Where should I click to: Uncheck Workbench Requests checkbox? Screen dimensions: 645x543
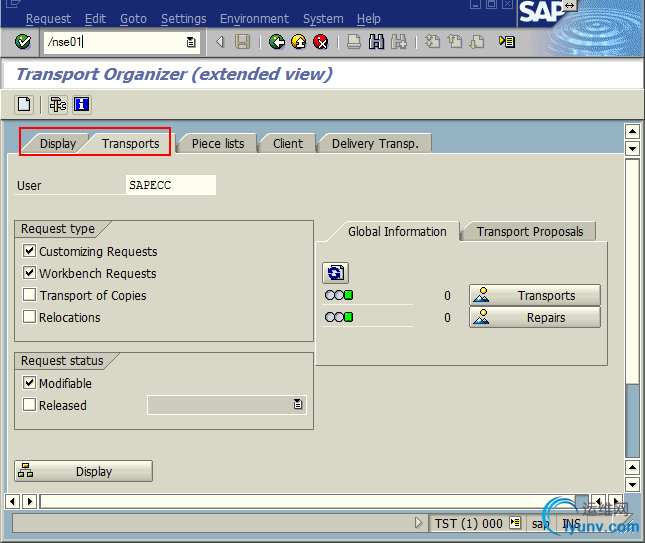[x=29, y=273]
